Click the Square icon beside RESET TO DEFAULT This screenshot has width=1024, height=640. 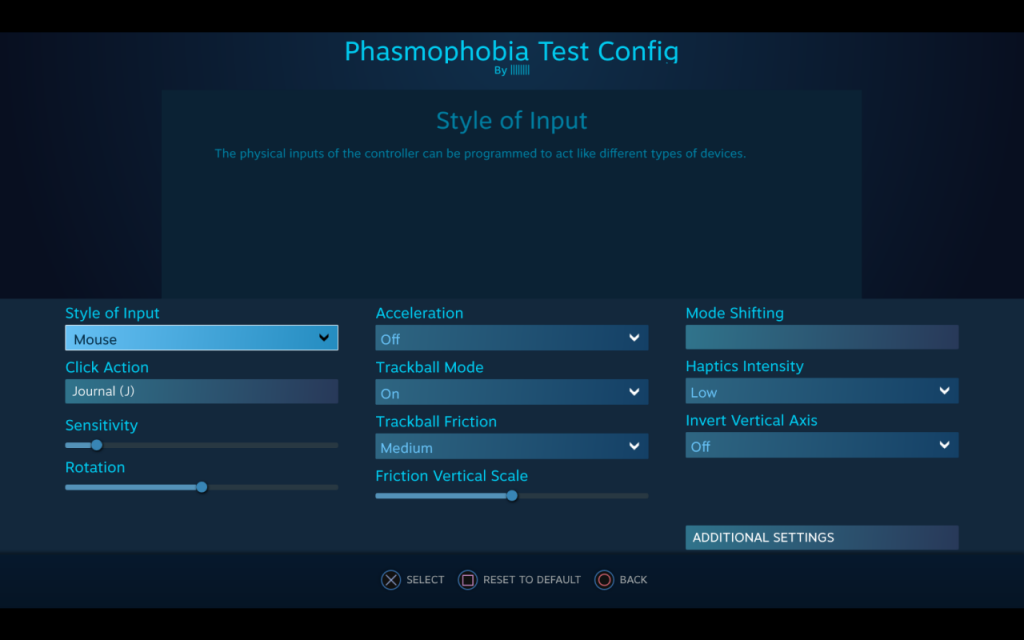pos(467,580)
